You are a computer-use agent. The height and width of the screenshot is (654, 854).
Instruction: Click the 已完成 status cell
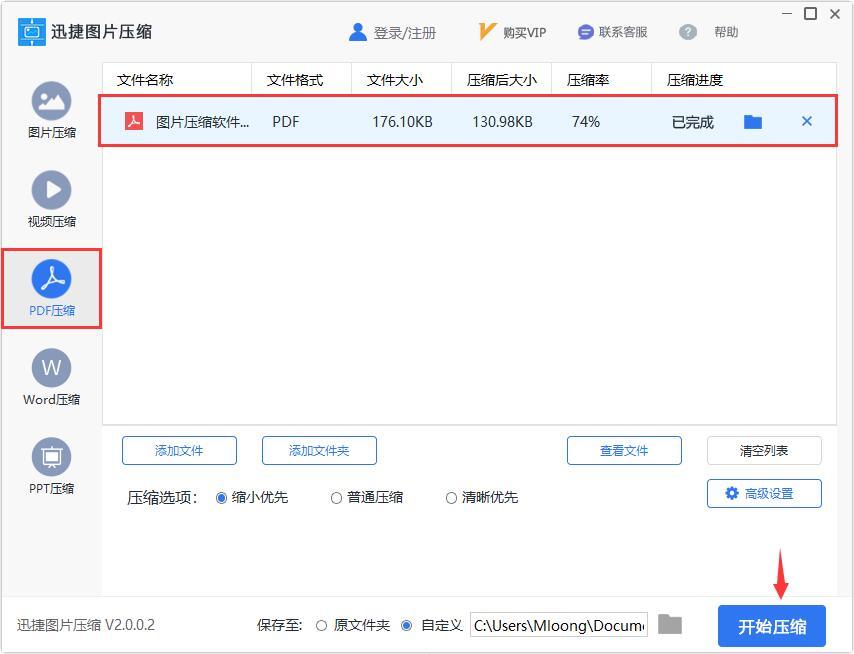coord(692,122)
